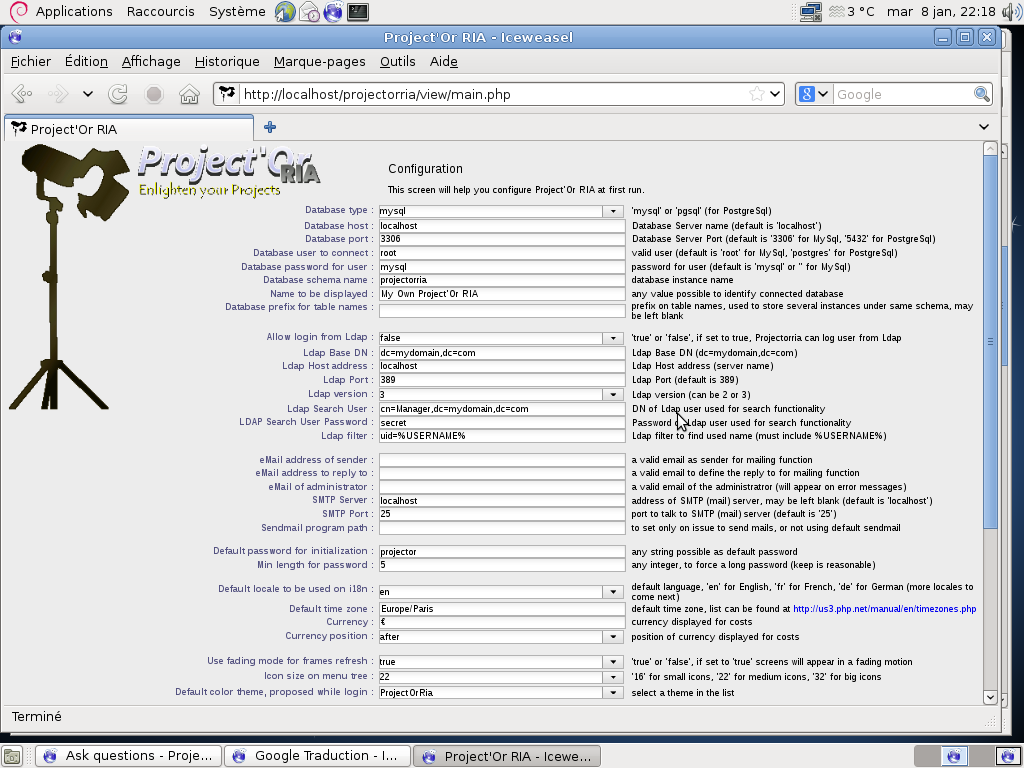This screenshot has height=768, width=1024.
Task: Open the php.net timezones link
Action: click(x=884, y=609)
